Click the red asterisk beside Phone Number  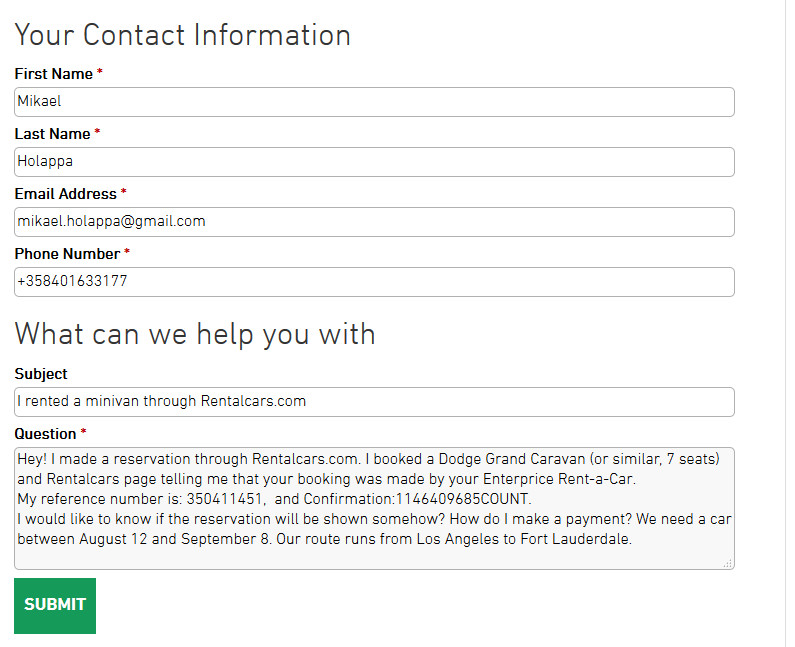[127, 254]
